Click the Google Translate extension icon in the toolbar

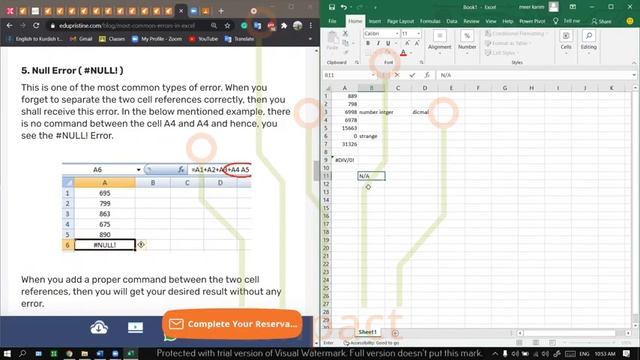coord(257,25)
